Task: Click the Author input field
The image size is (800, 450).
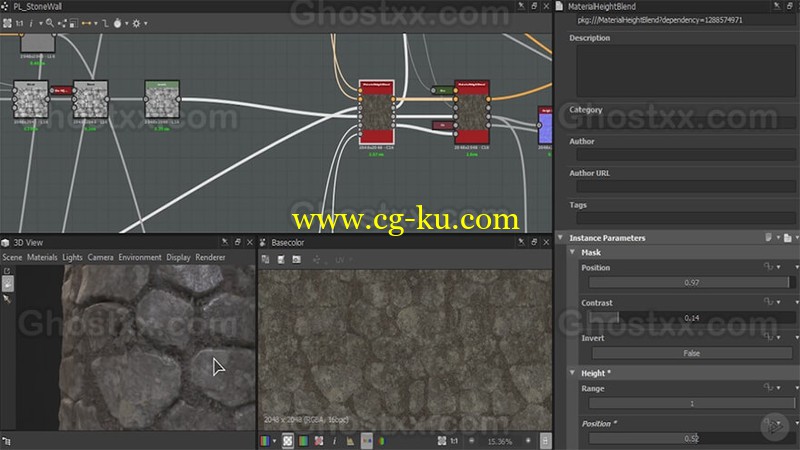Action: (x=686, y=155)
